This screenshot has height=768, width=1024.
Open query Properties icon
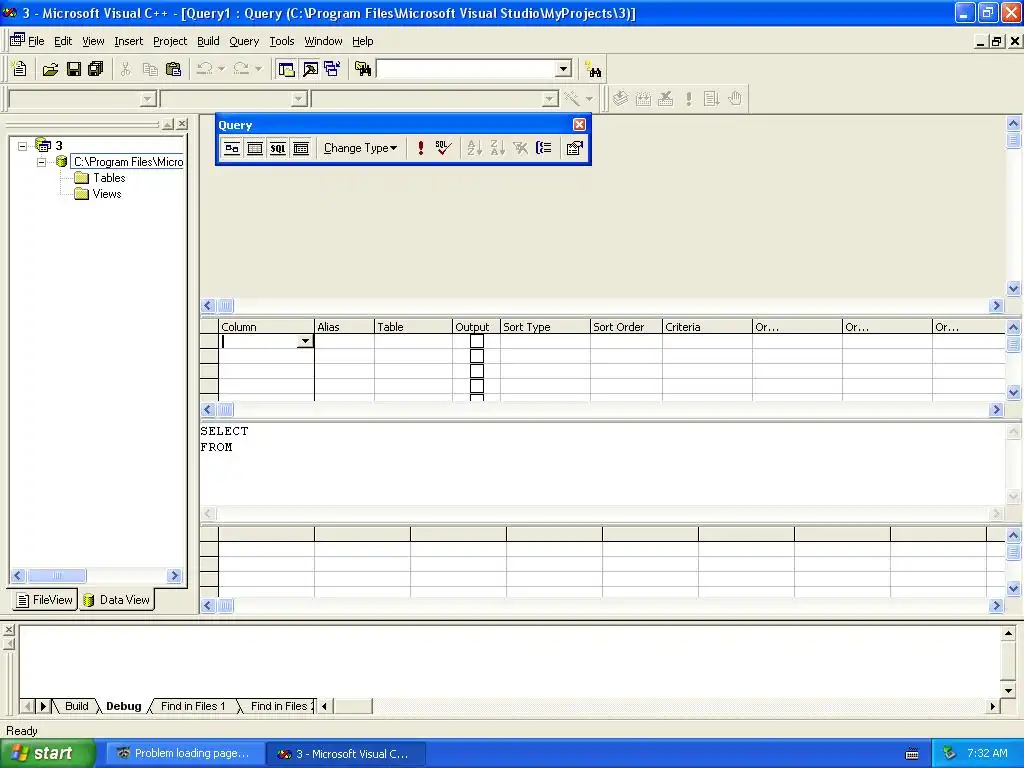coord(575,148)
